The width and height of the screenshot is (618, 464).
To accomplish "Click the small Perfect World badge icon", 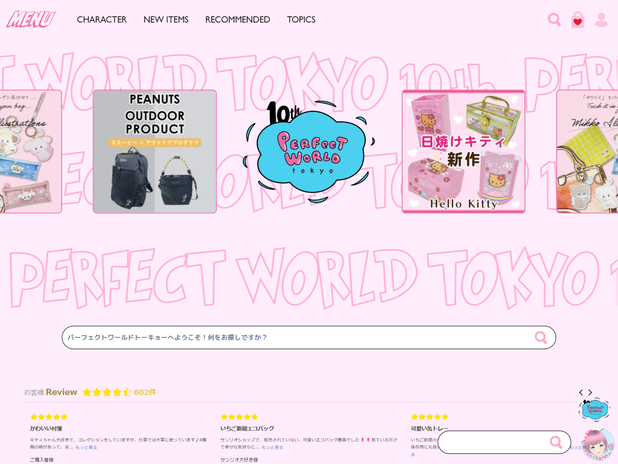I will click(x=595, y=410).
